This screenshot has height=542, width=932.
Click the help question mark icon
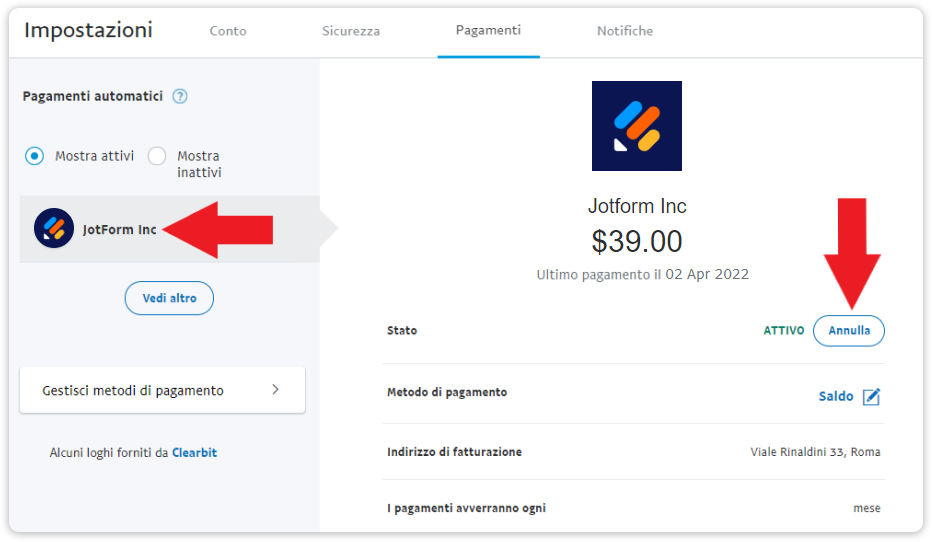point(180,97)
